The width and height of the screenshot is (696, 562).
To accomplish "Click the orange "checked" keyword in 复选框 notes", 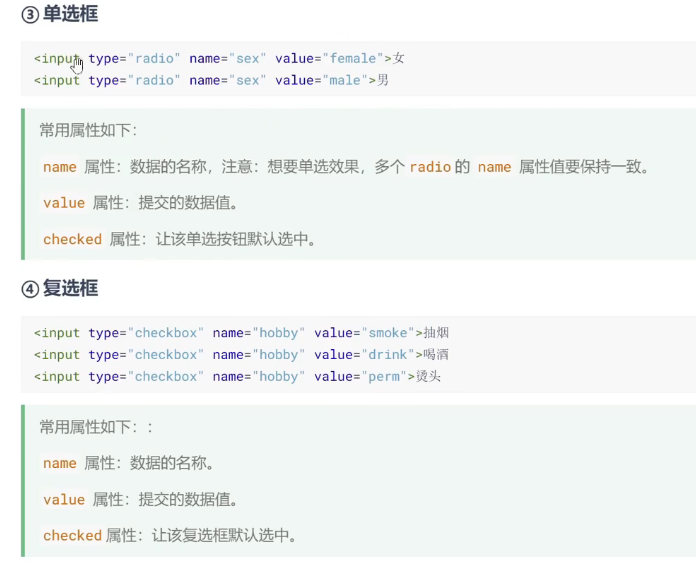I will pyautogui.click(x=72, y=535).
